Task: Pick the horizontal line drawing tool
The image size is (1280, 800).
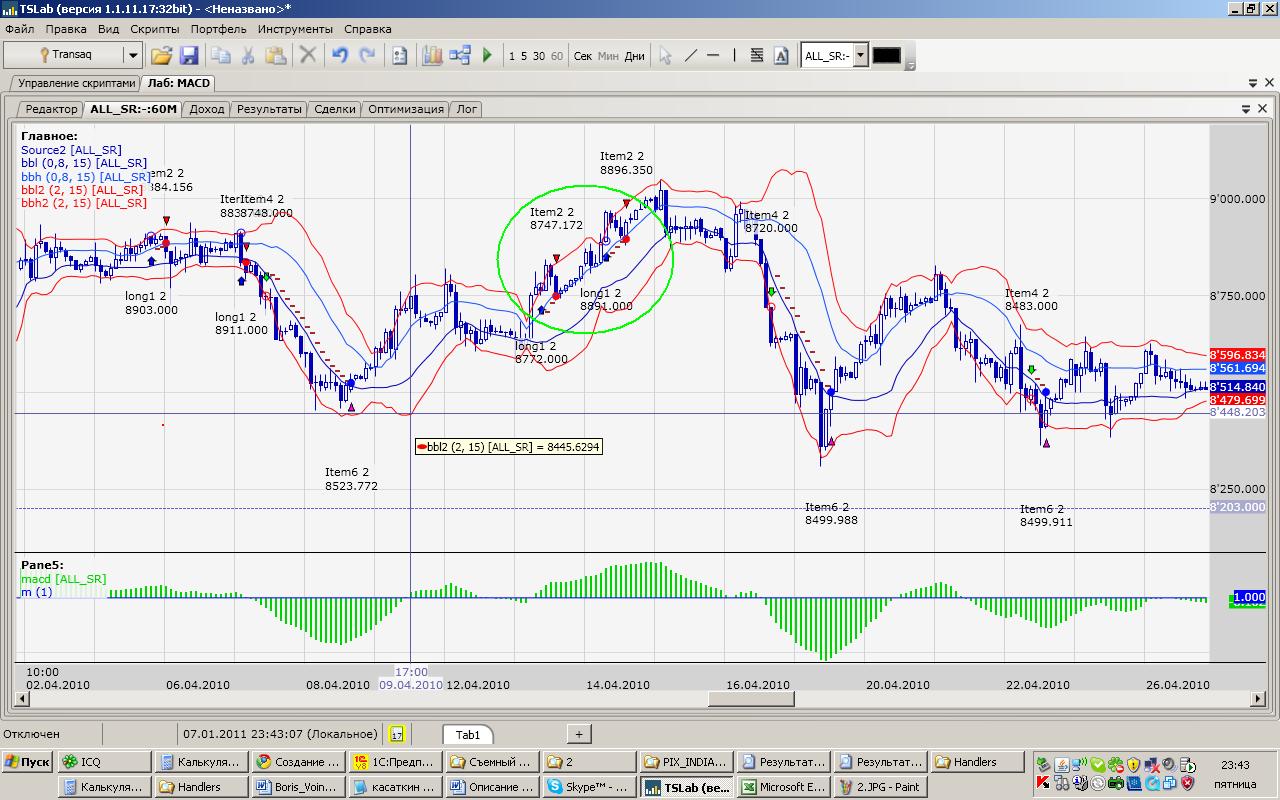Action: pyautogui.click(x=713, y=56)
